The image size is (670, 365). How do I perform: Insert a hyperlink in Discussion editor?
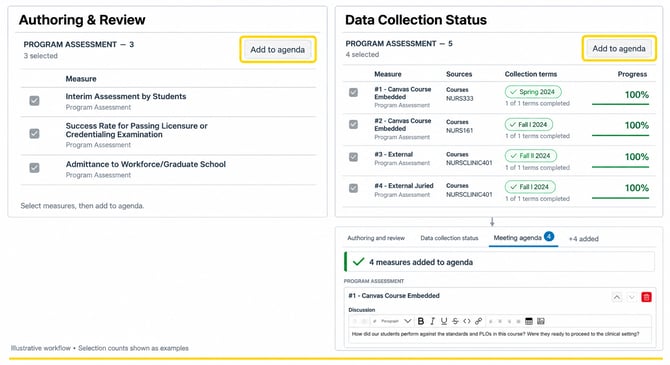(x=479, y=321)
